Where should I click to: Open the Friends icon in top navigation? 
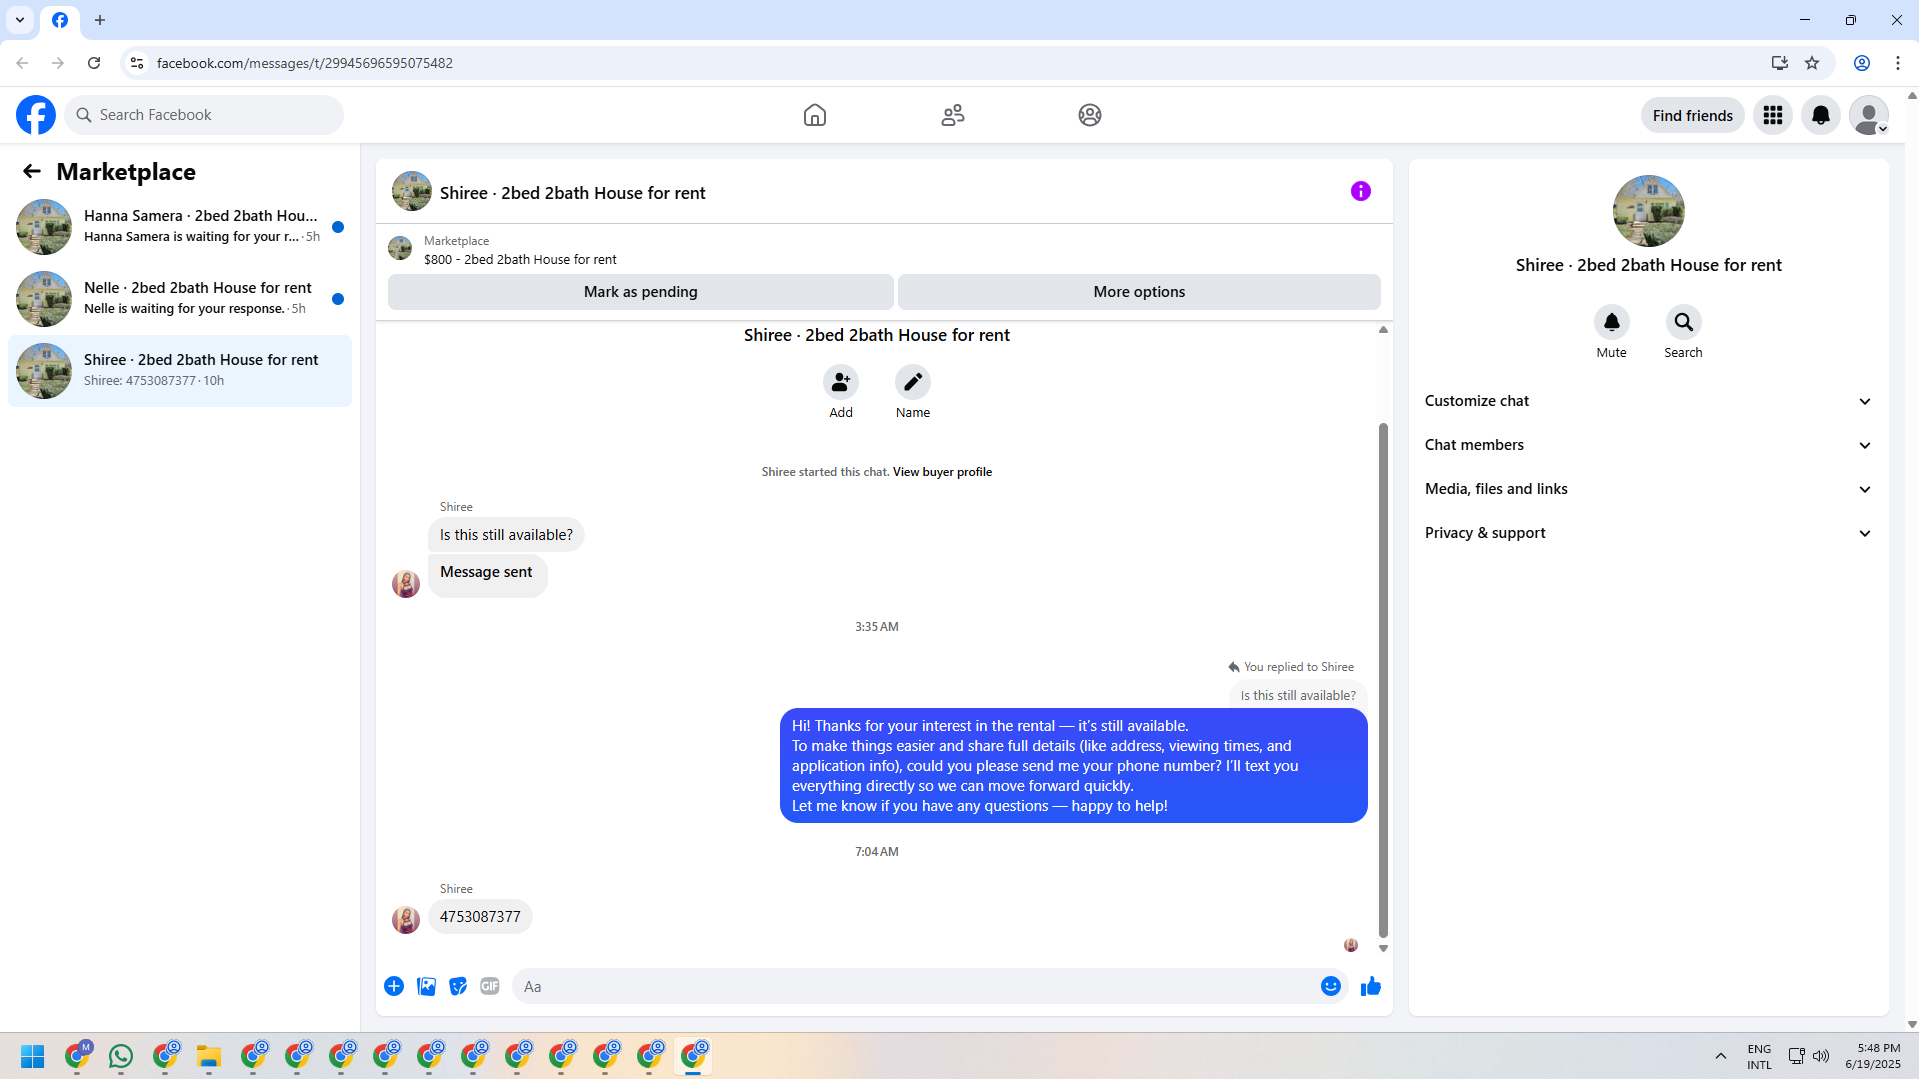pyautogui.click(x=953, y=115)
